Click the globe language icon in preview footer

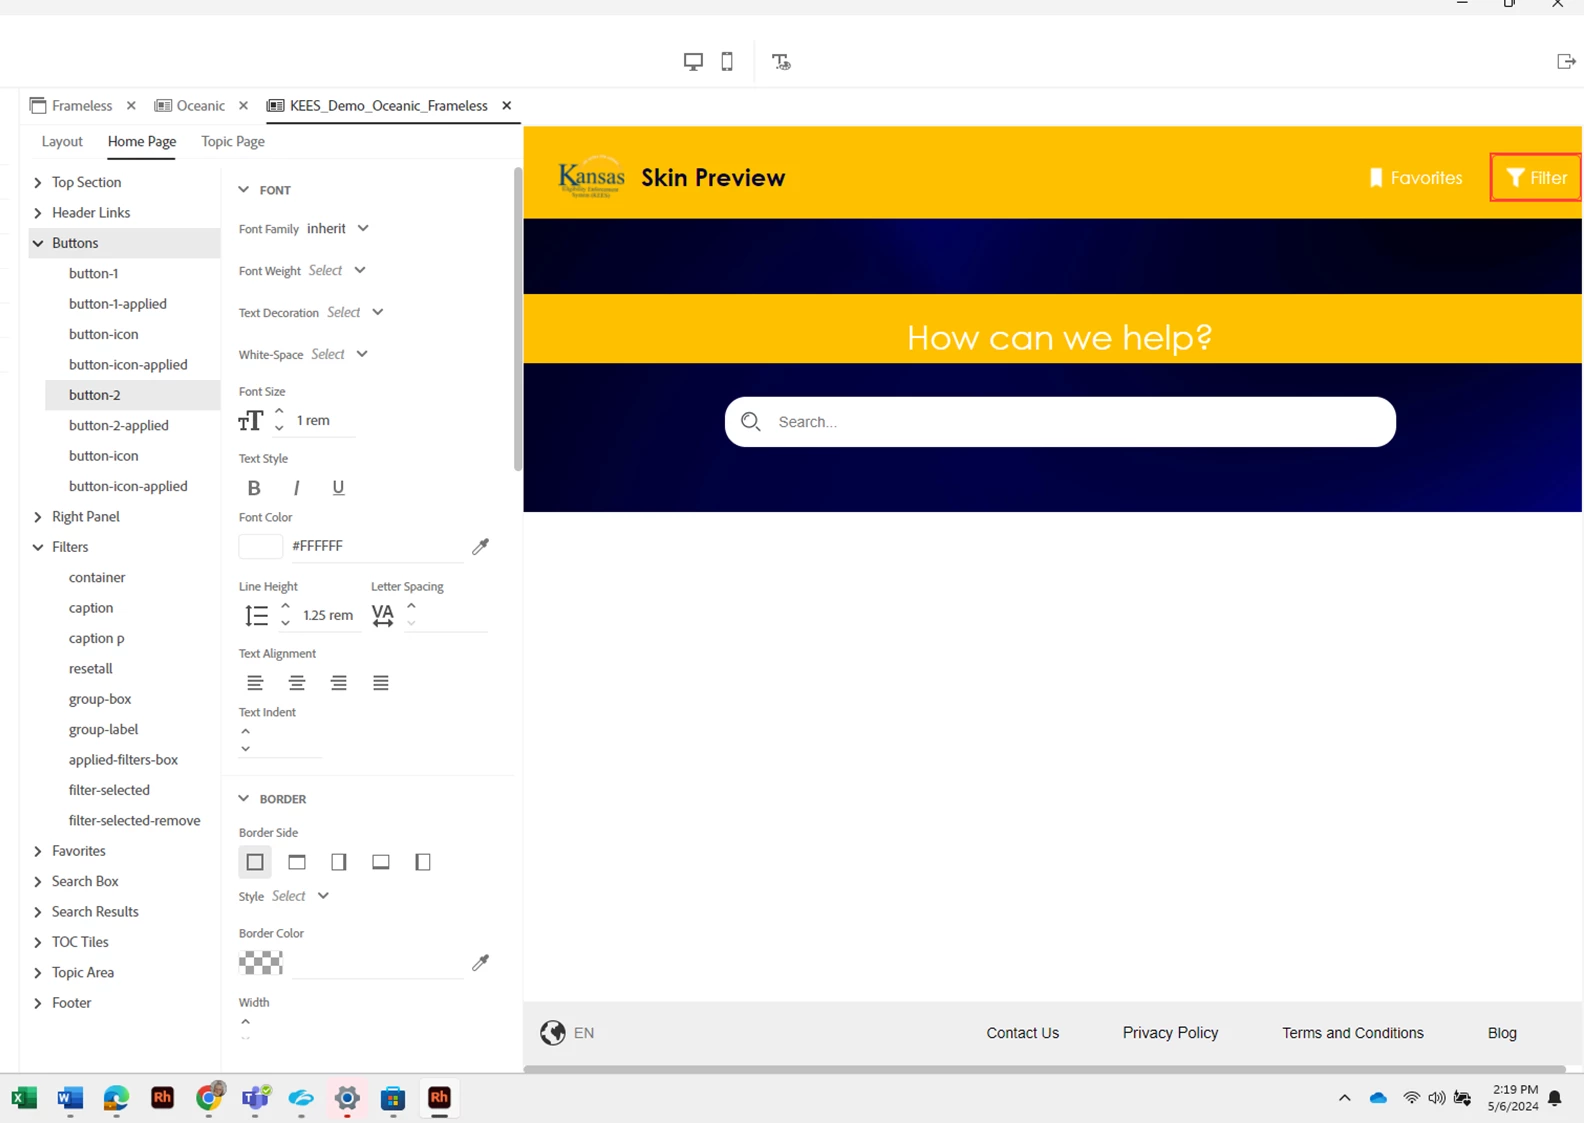click(553, 1033)
